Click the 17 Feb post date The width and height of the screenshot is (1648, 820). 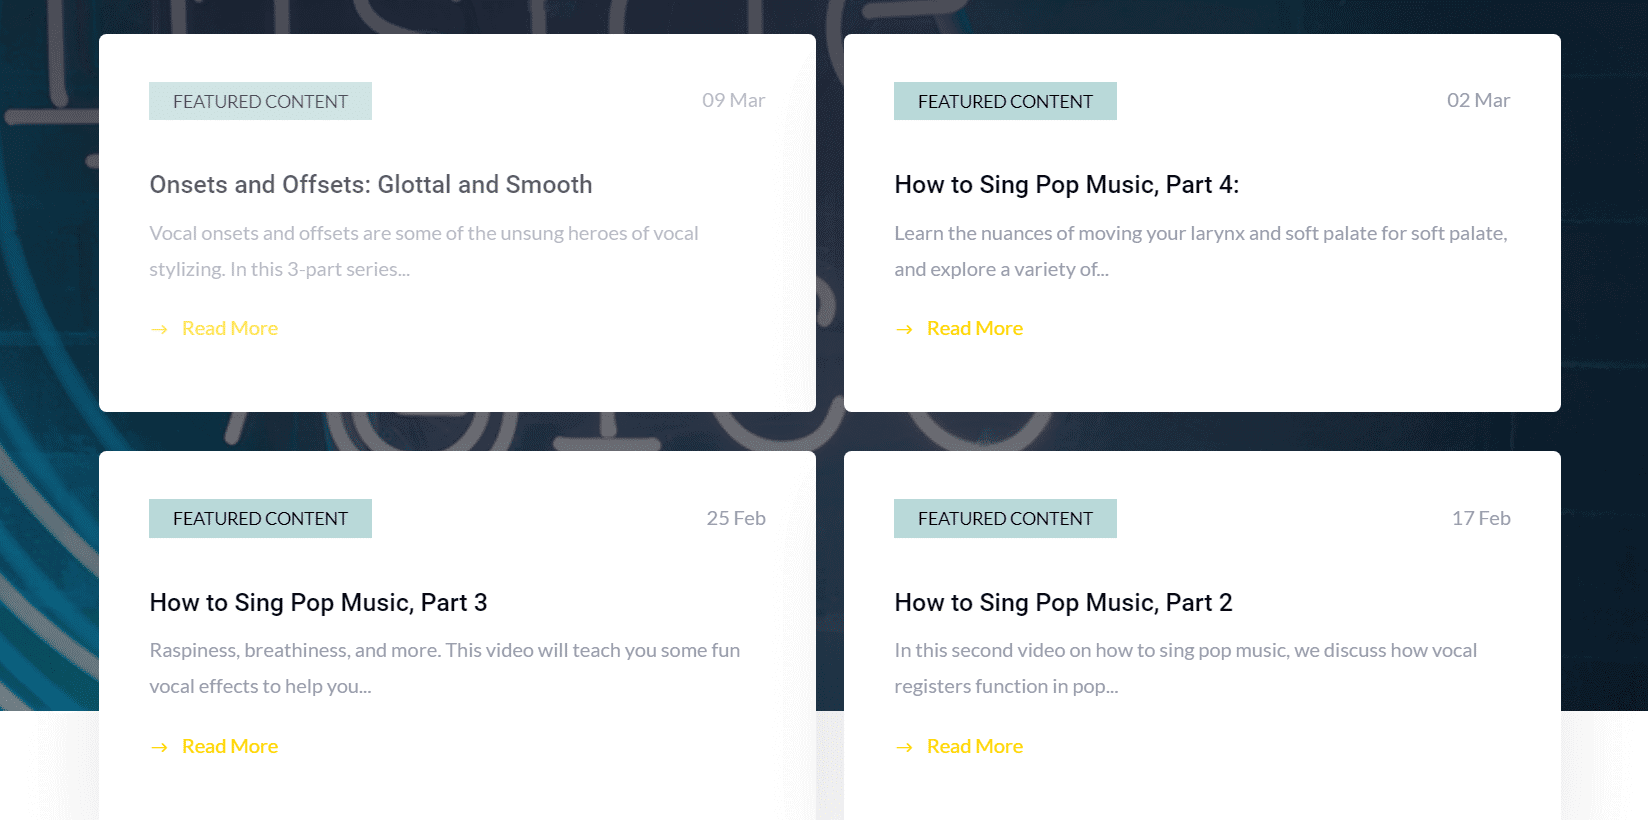1480,518
